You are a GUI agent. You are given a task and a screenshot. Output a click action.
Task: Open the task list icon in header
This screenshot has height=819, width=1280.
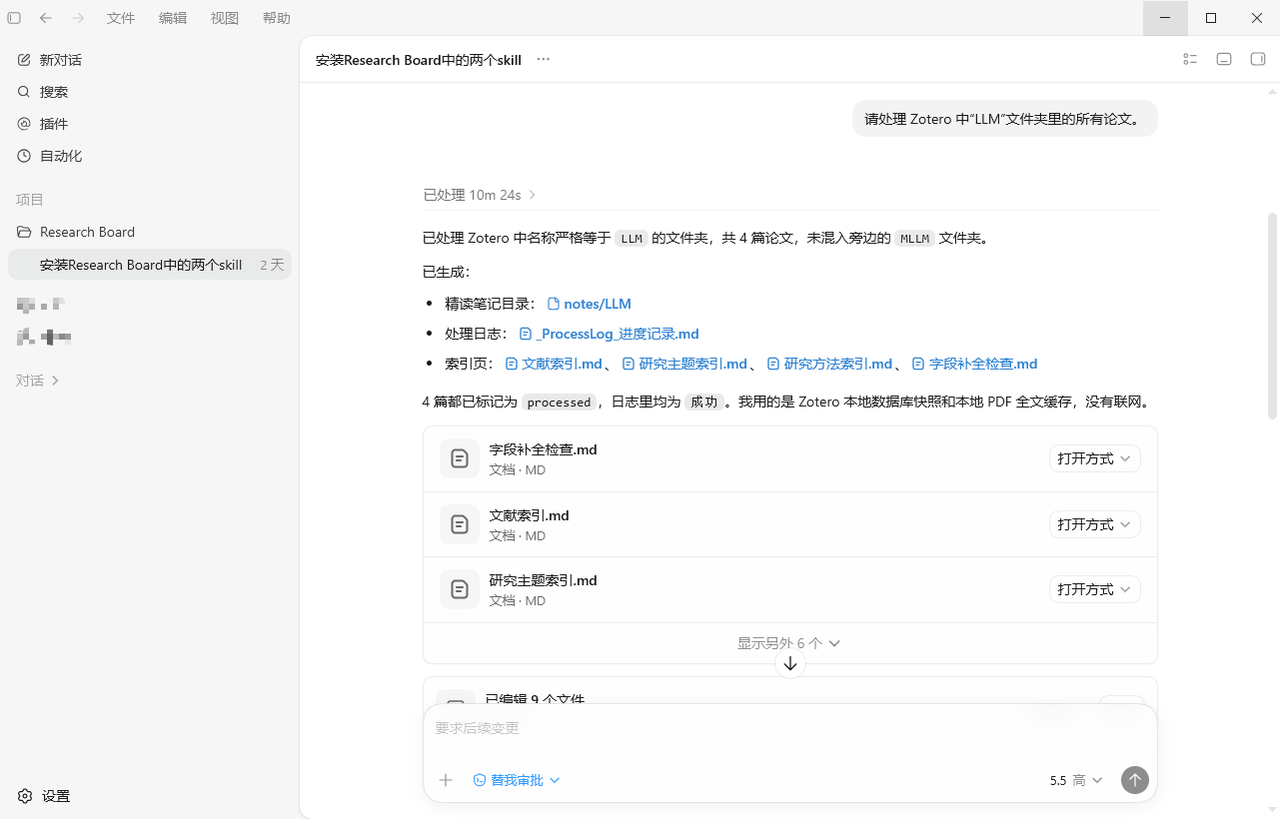click(x=1190, y=59)
